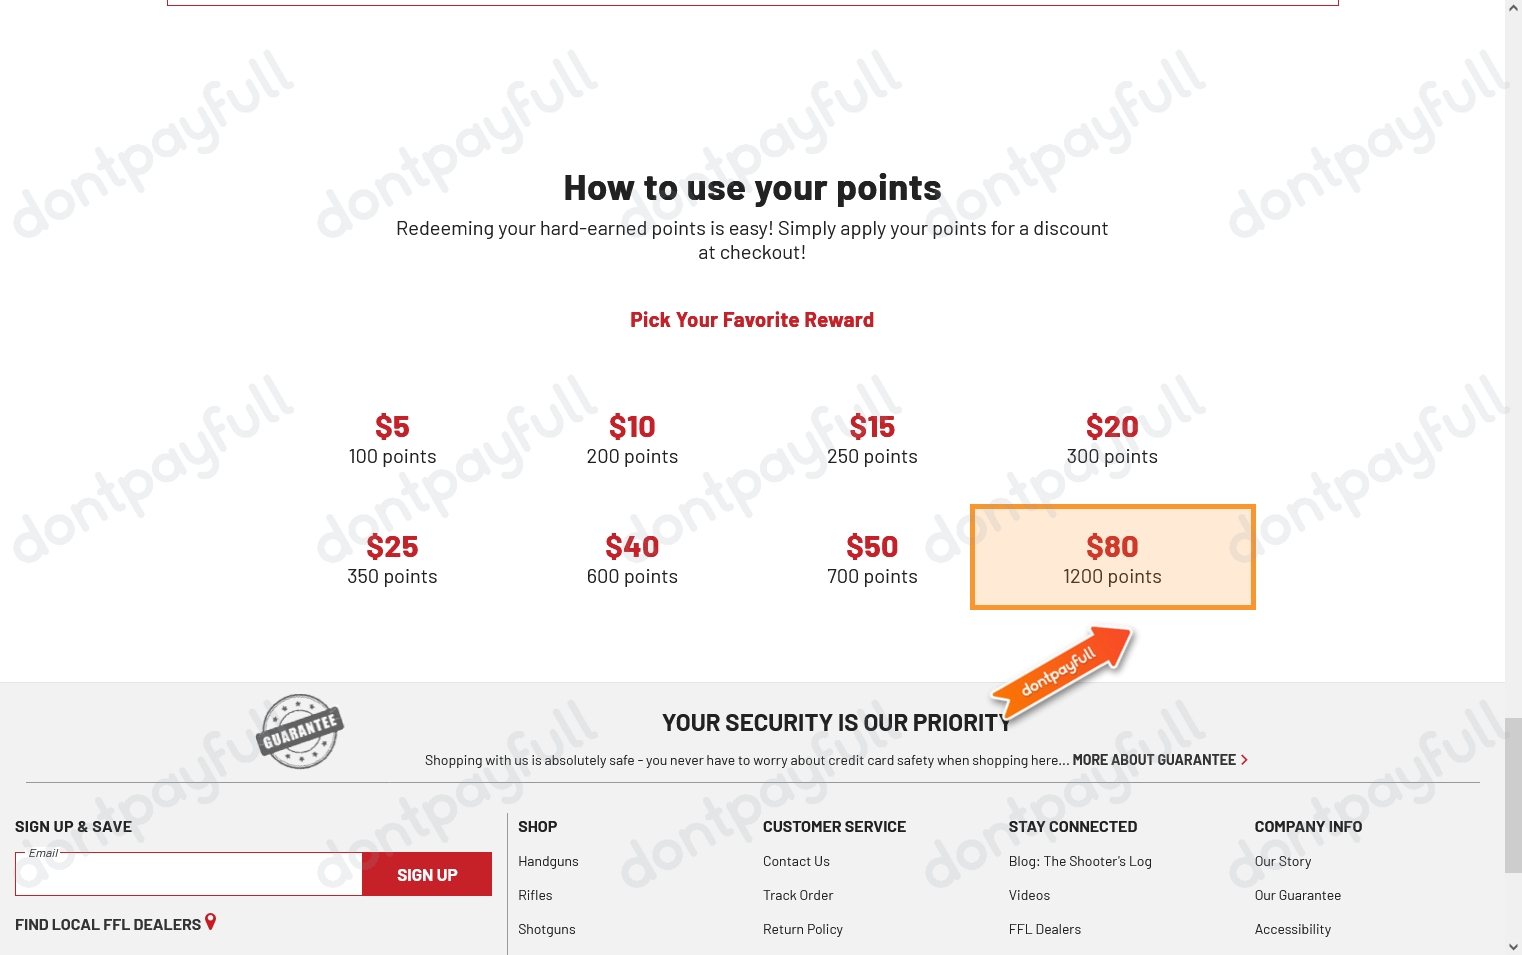View the Return Policy link
1522x955 pixels.
coord(803,929)
